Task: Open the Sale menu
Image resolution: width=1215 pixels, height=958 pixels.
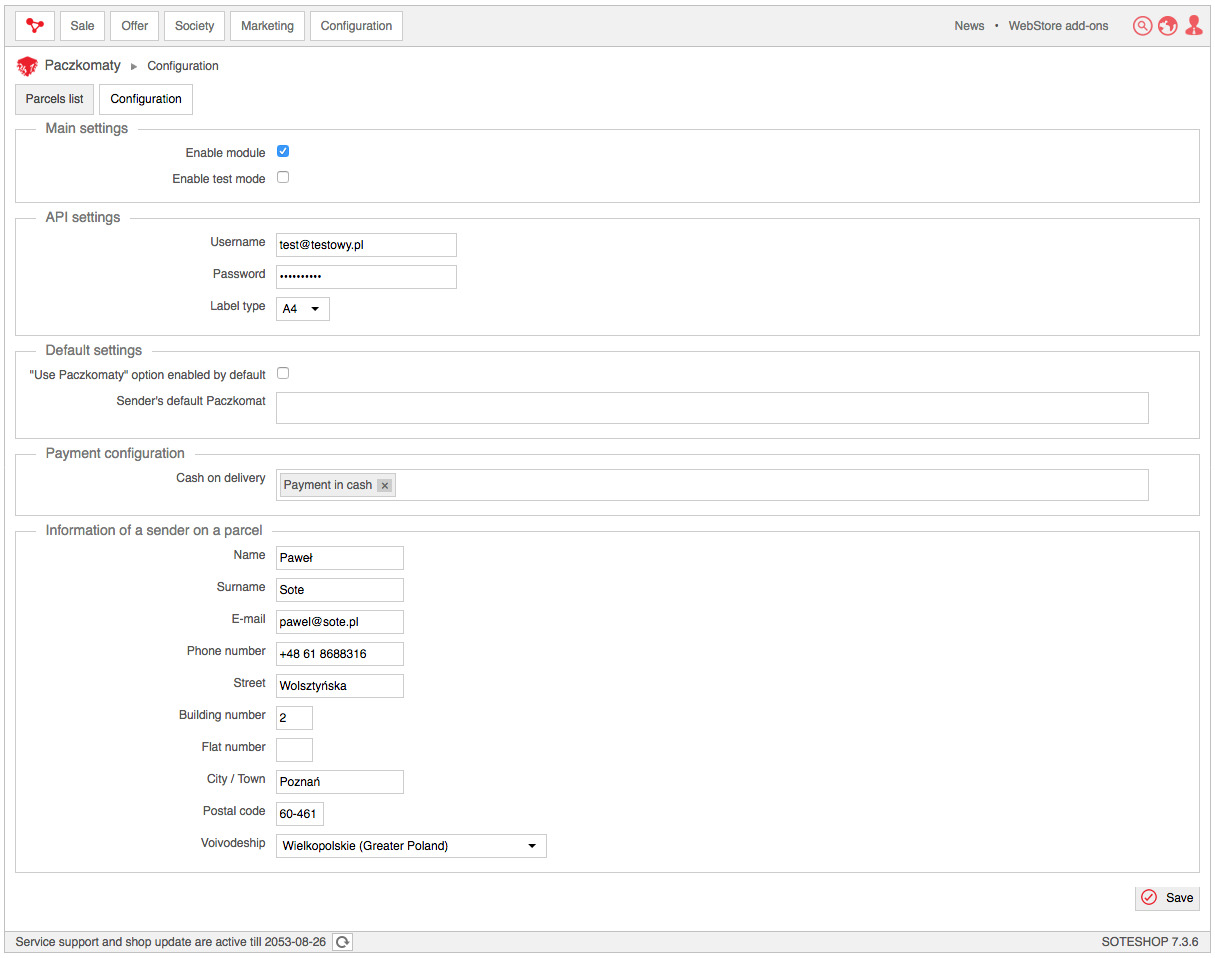Action: click(x=82, y=26)
